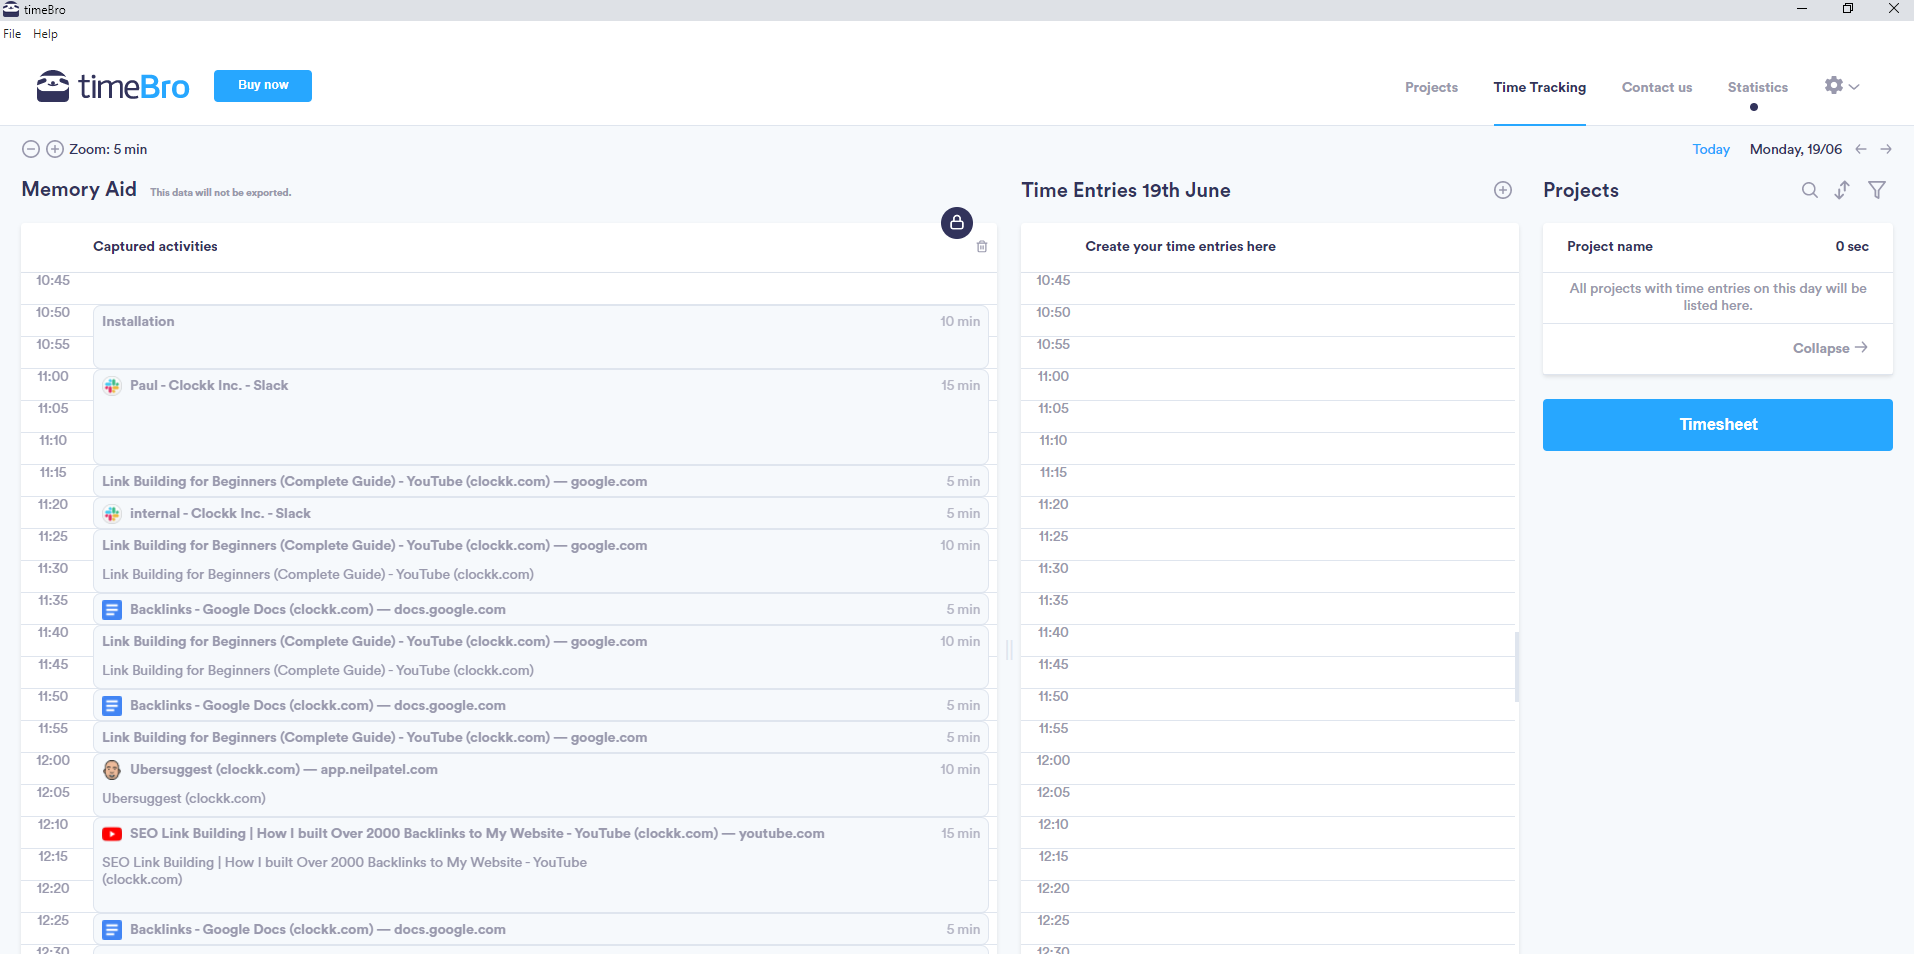Image resolution: width=1914 pixels, height=954 pixels.
Task: Click the Monday, 19/06 date label
Action: click(1795, 149)
